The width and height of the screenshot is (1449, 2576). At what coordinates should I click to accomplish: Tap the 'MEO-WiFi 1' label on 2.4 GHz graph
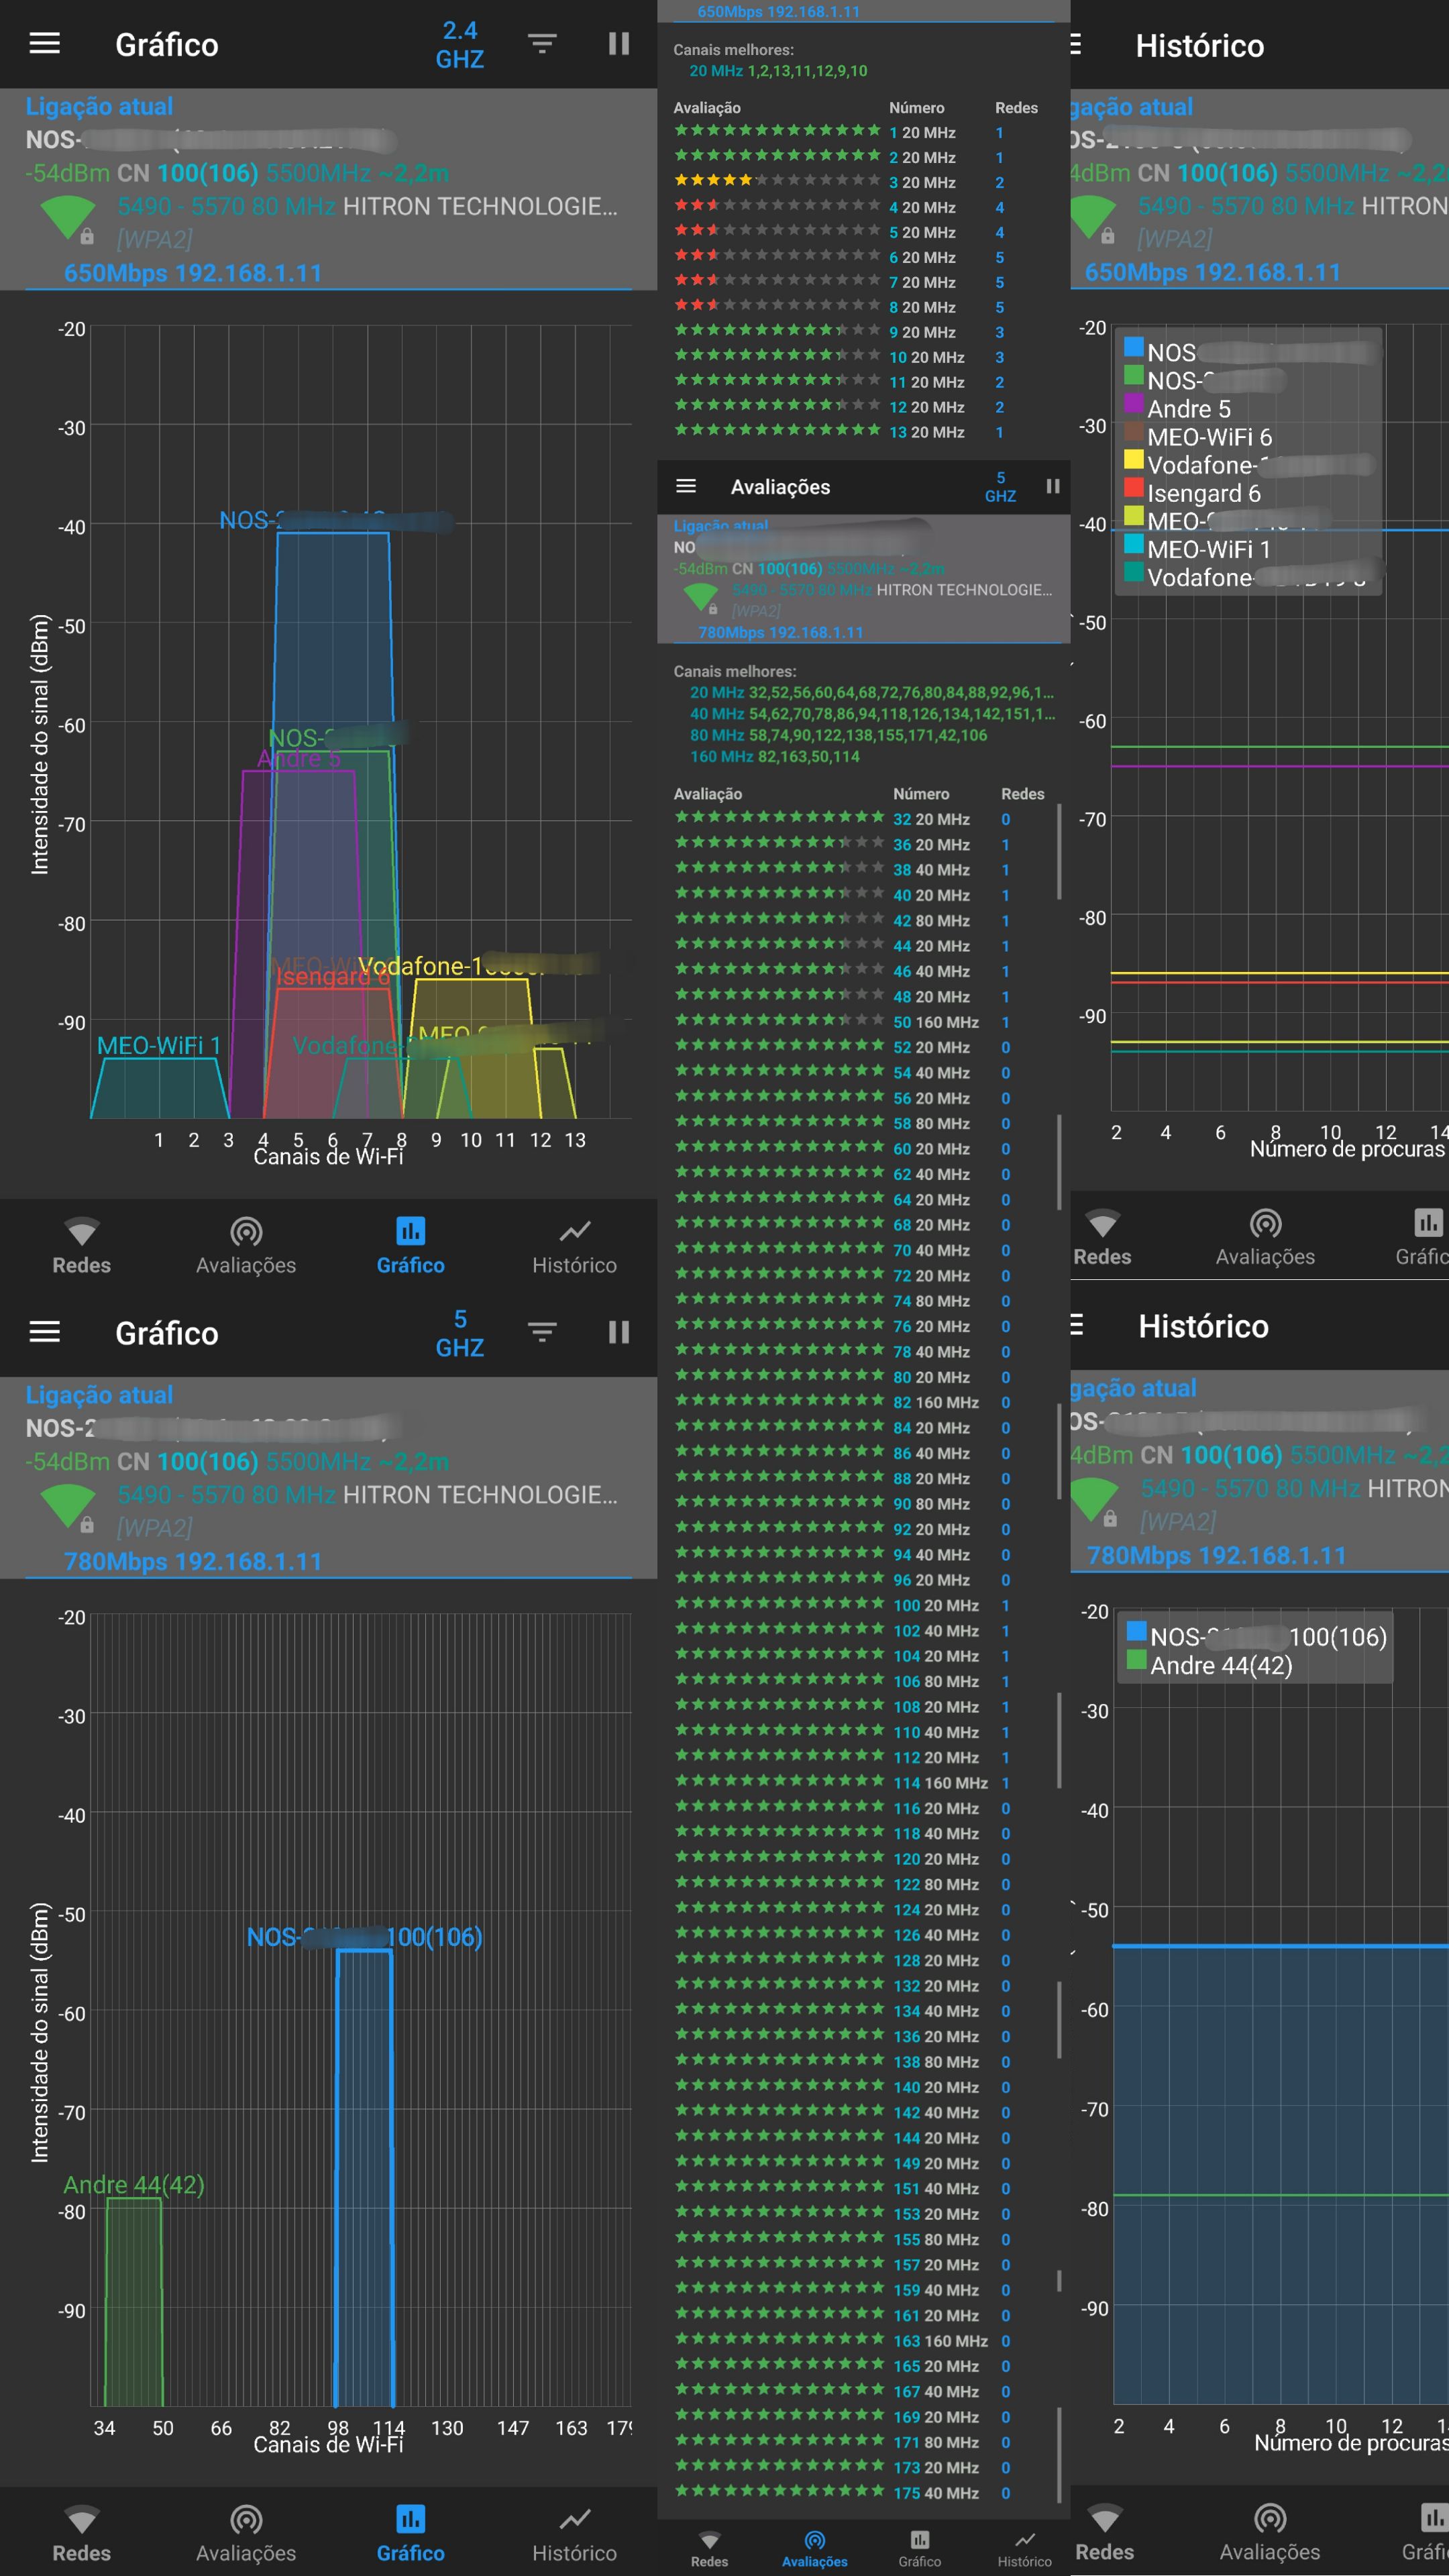coord(159,1045)
